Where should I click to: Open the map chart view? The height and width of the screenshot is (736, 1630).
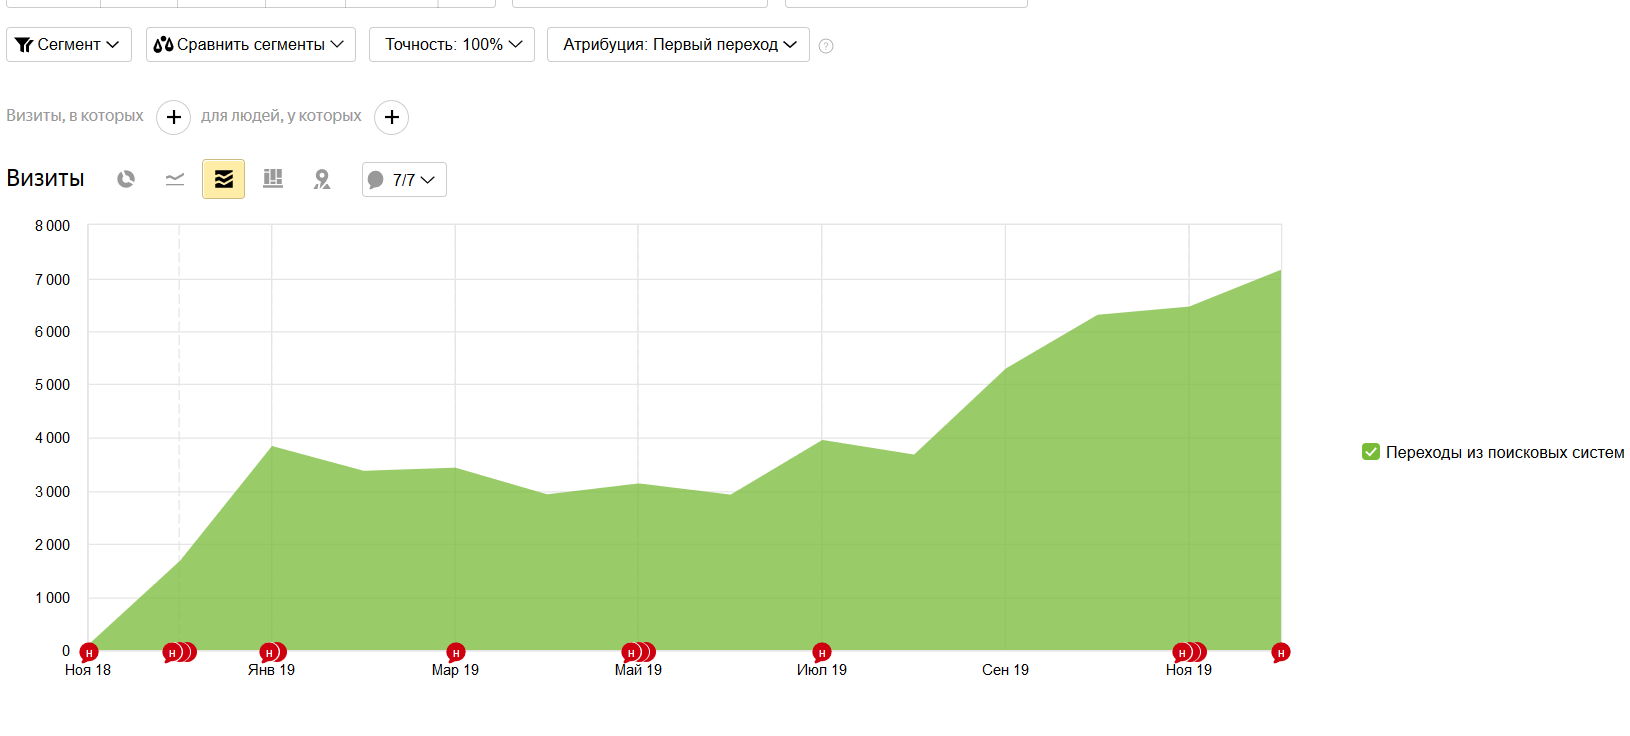321,179
